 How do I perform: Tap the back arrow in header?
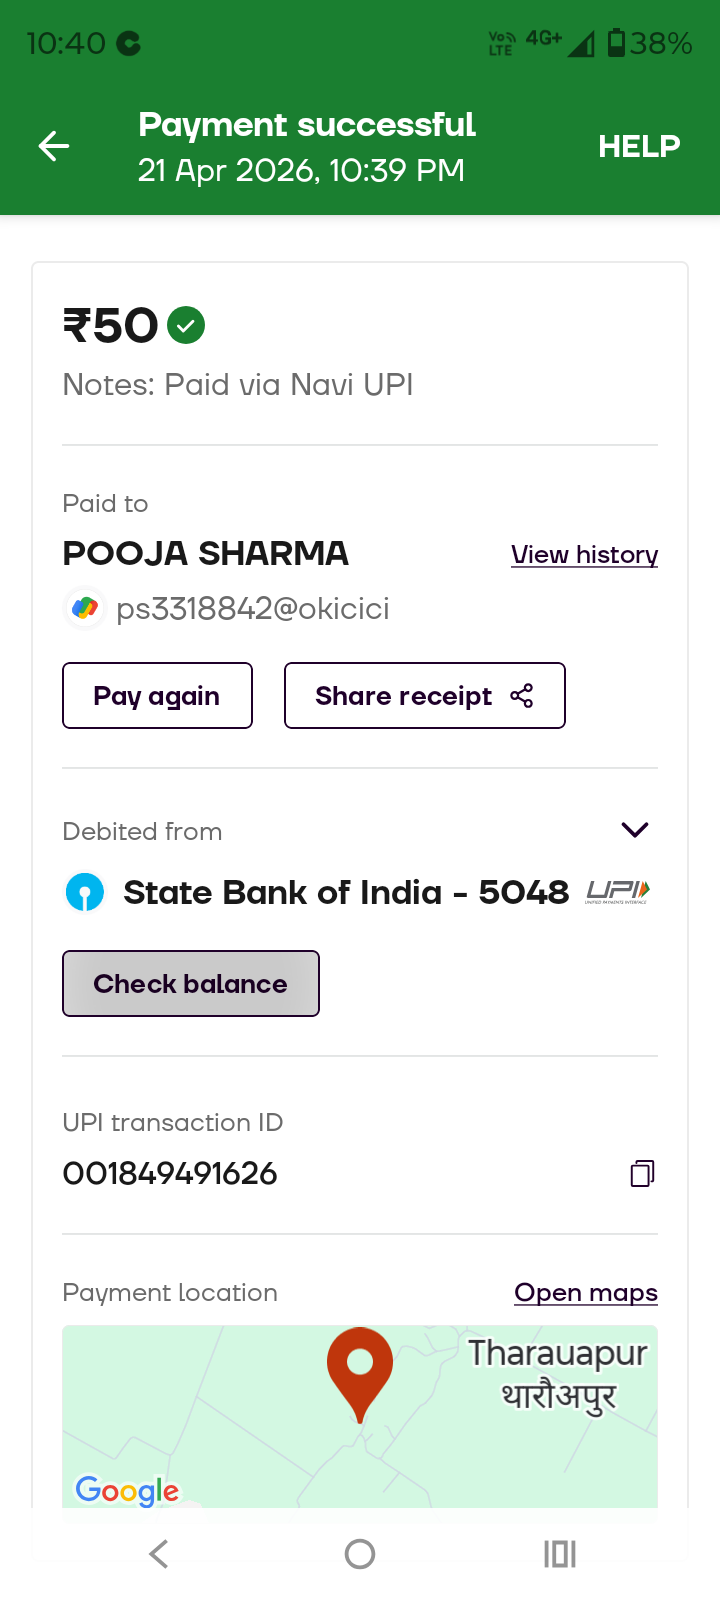(54, 146)
